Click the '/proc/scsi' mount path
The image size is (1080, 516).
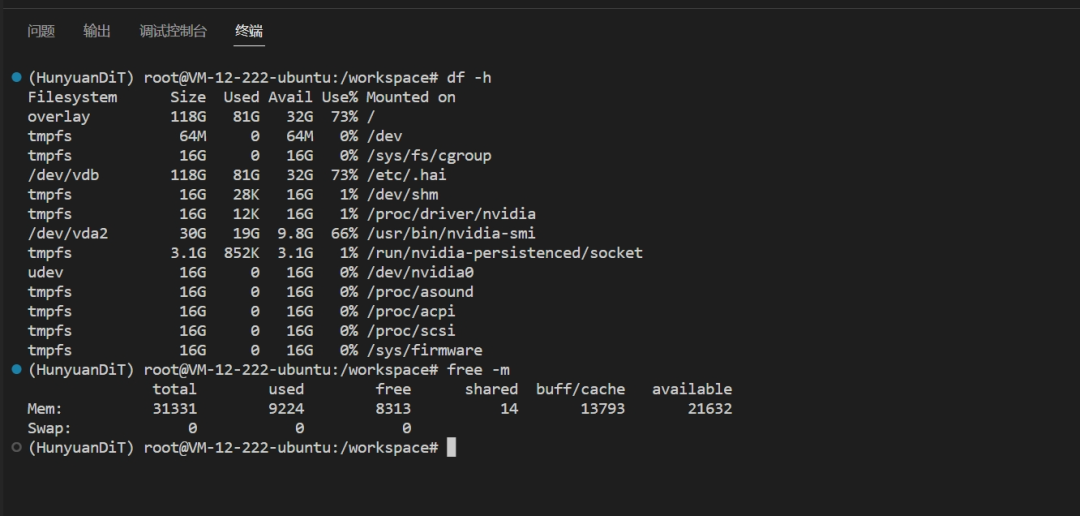point(411,331)
